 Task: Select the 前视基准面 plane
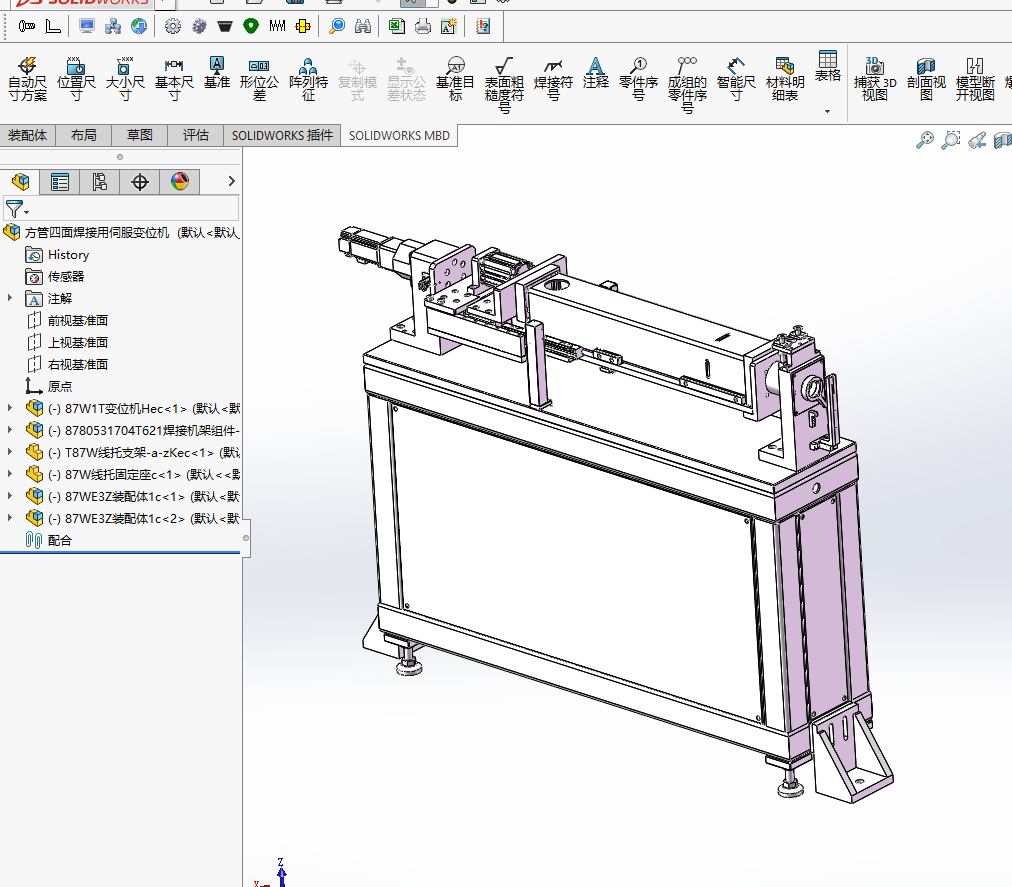(67, 320)
